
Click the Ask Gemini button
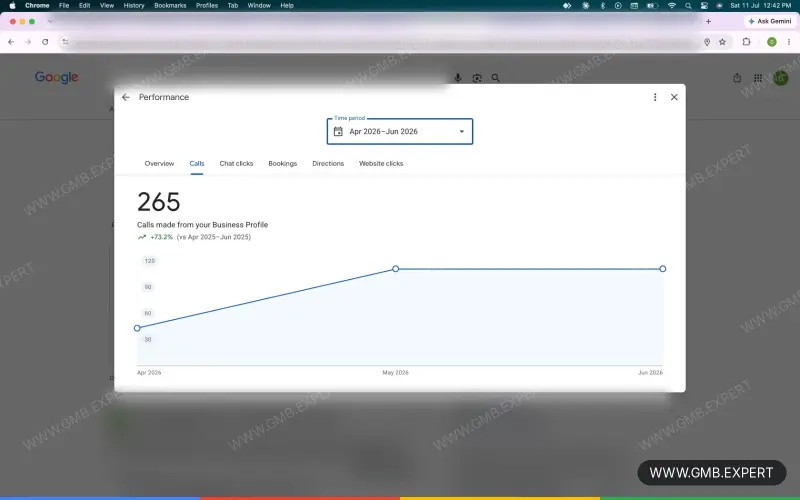(x=770, y=21)
